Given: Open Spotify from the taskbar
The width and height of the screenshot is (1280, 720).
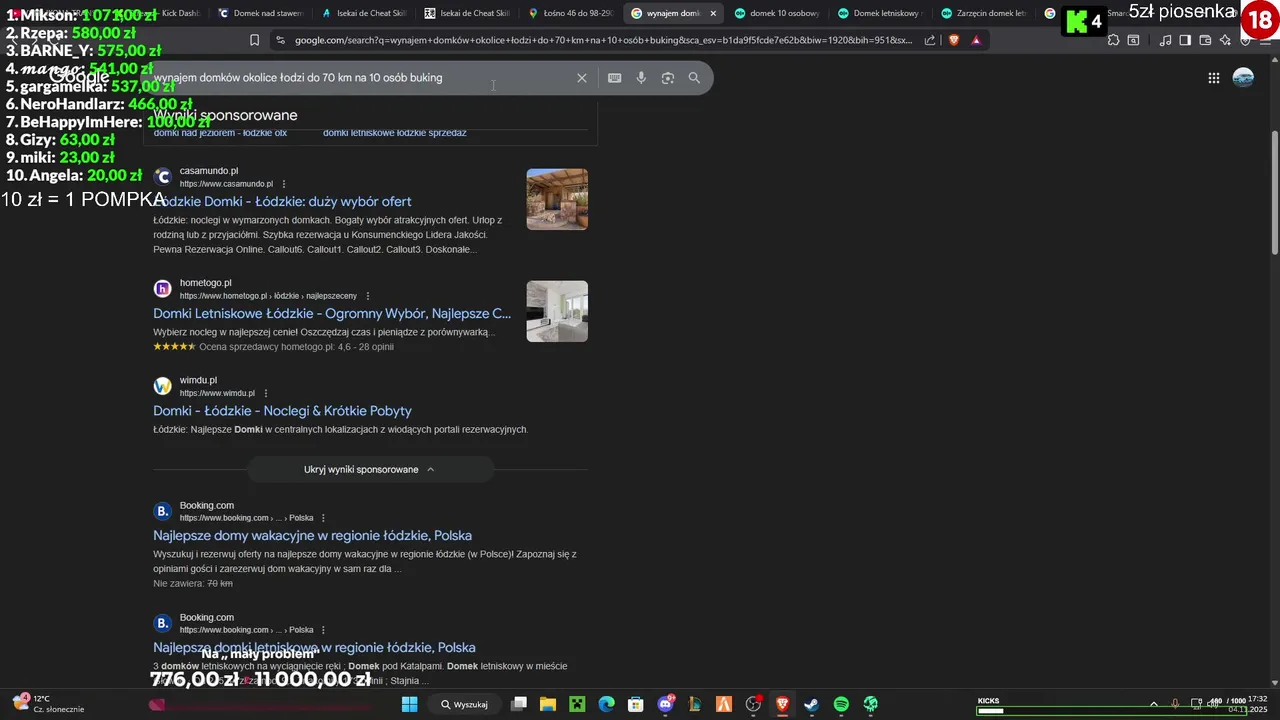Looking at the screenshot, I should pos(841,704).
